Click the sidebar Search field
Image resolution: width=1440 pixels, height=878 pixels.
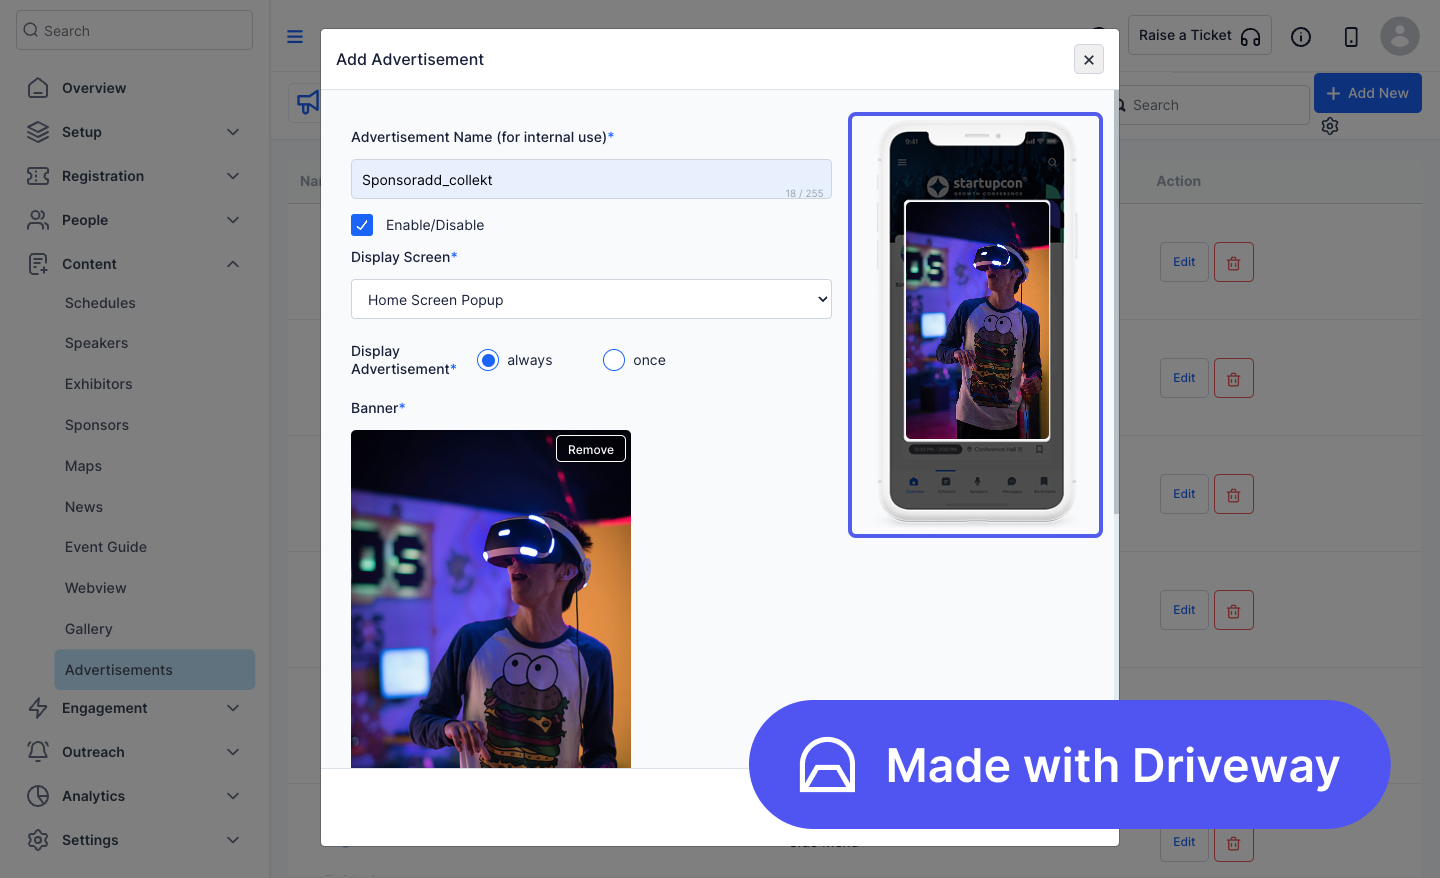[134, 30]
